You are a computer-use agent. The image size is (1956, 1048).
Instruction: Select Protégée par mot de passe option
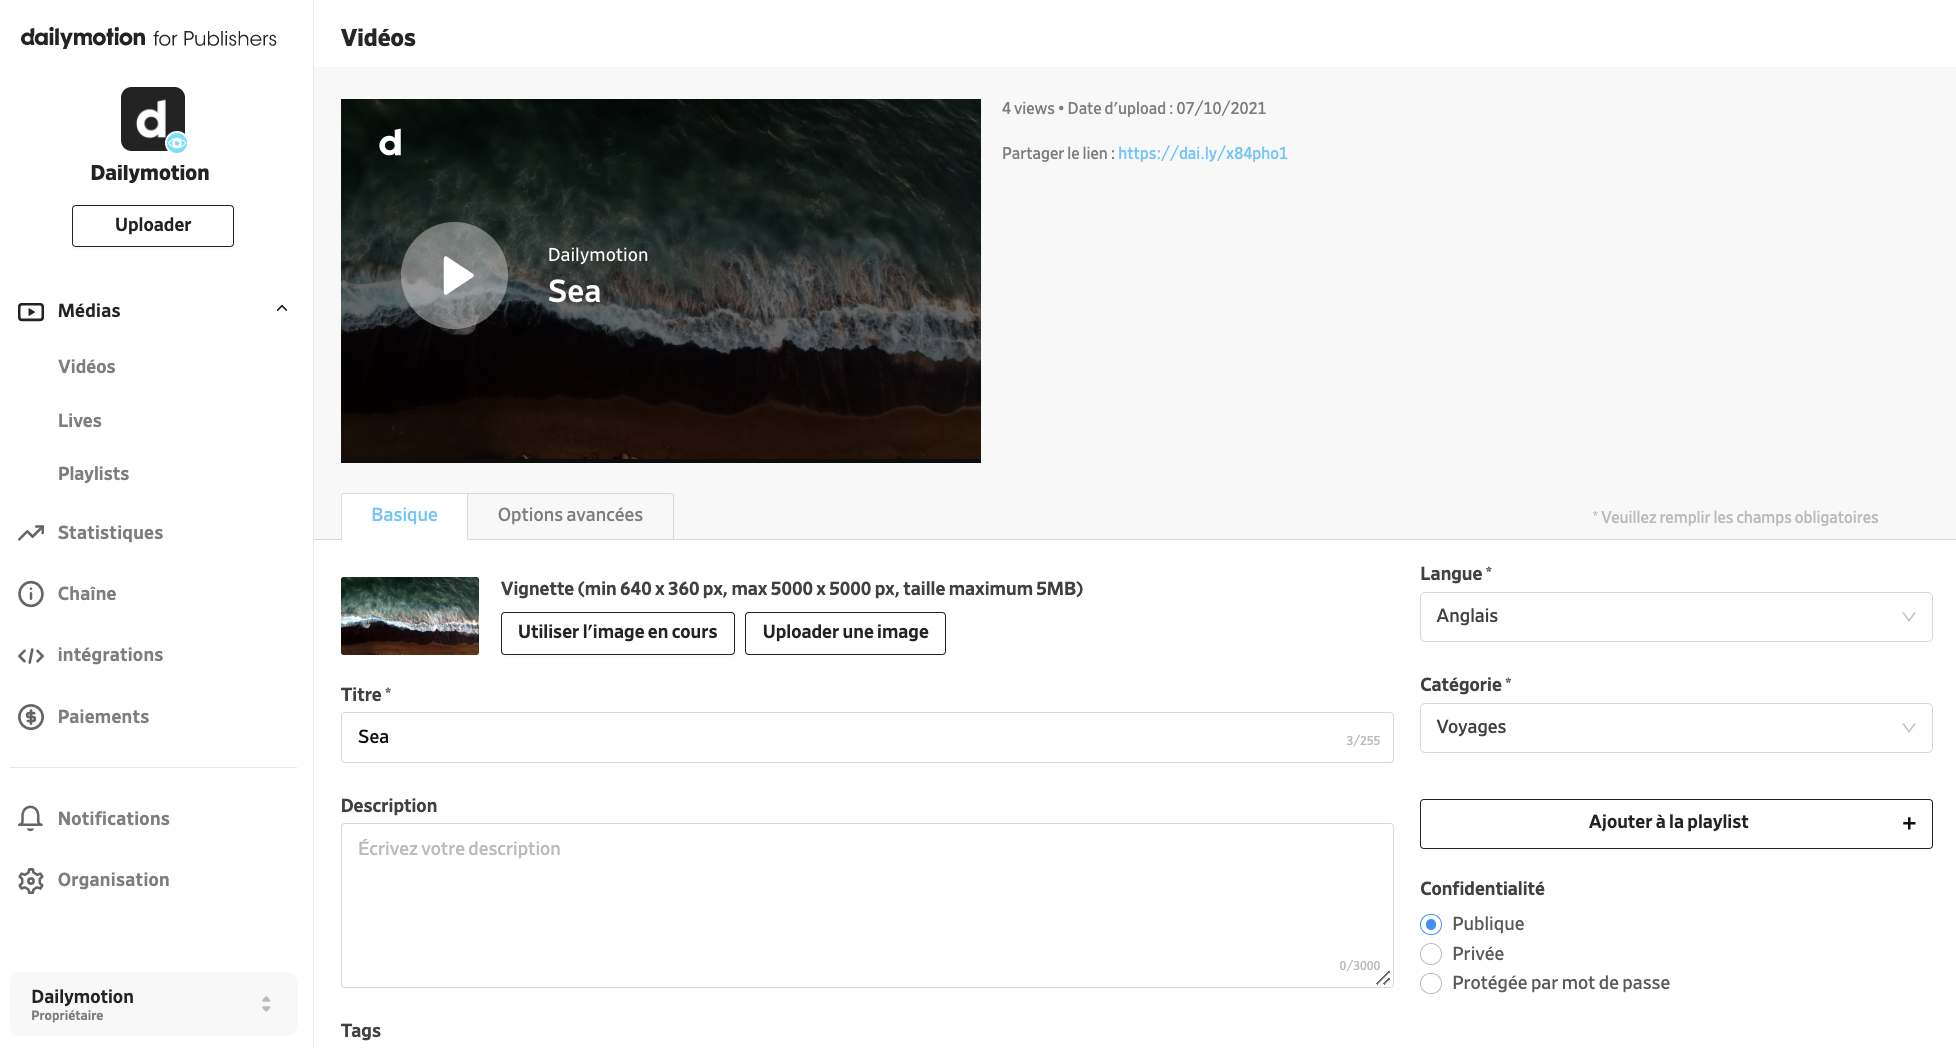coord(1431,983)
